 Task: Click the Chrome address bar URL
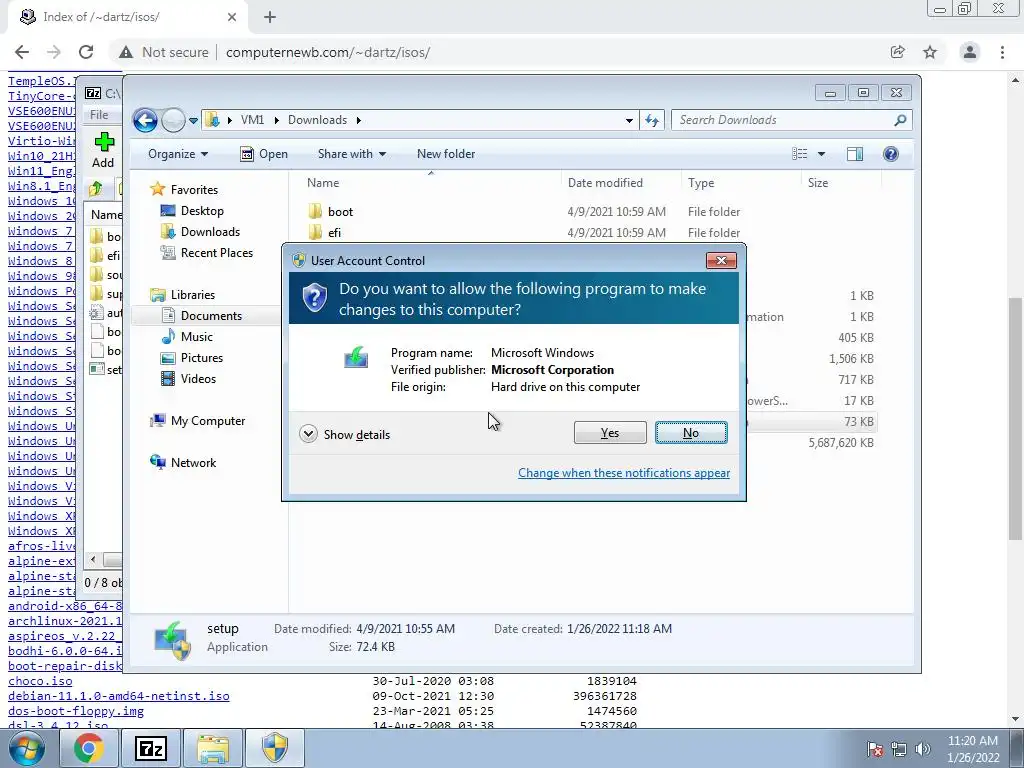(x=328, y=52)
